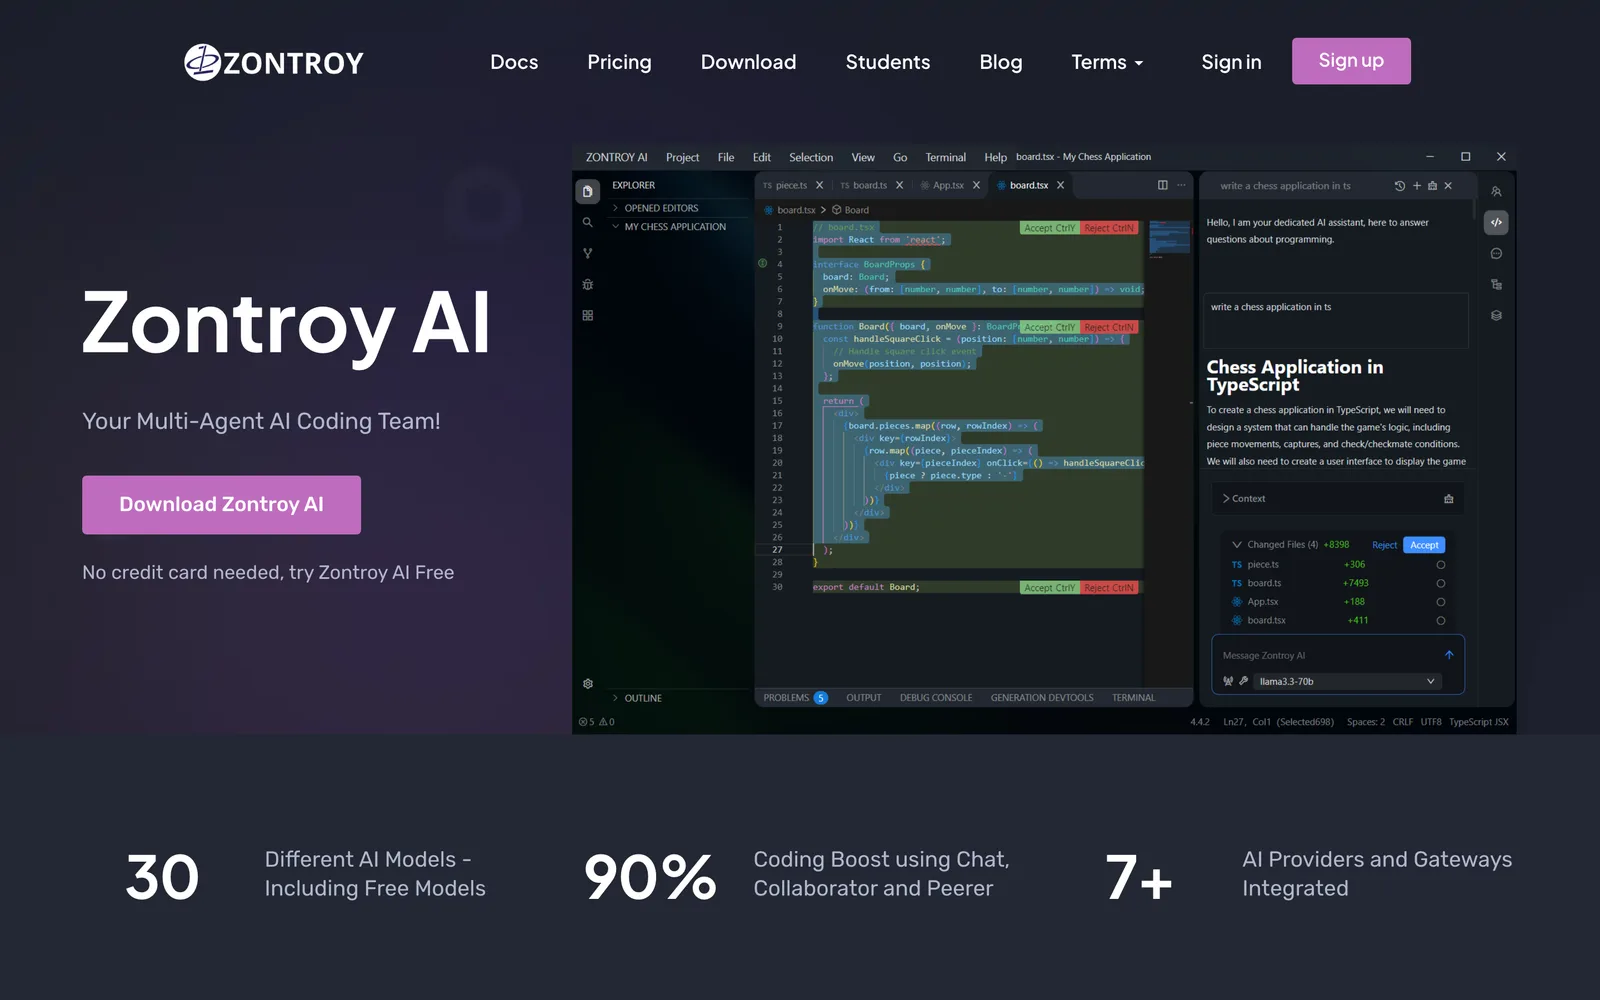1600x1000 pixels.
Task: Click the Sign up button
Action: click(1351, 61)
